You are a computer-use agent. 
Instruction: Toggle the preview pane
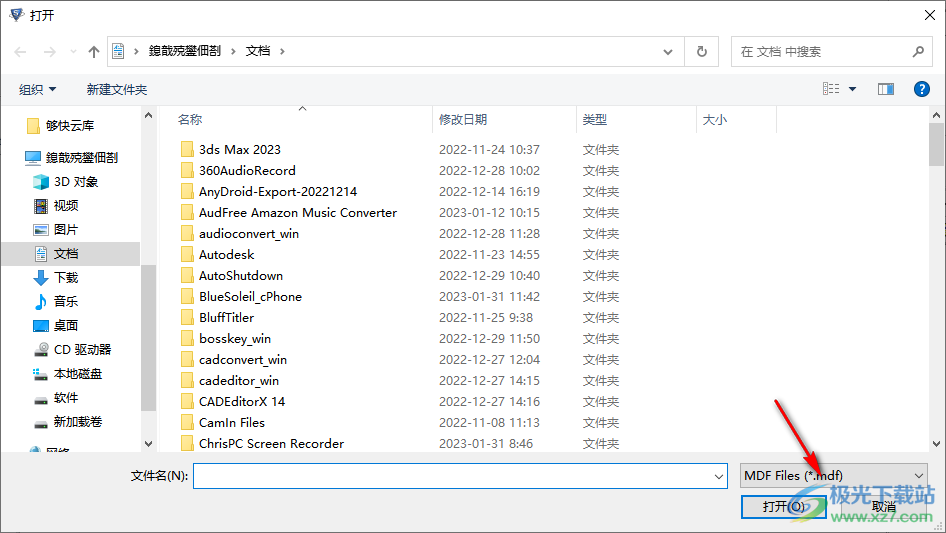click(886, 89)
